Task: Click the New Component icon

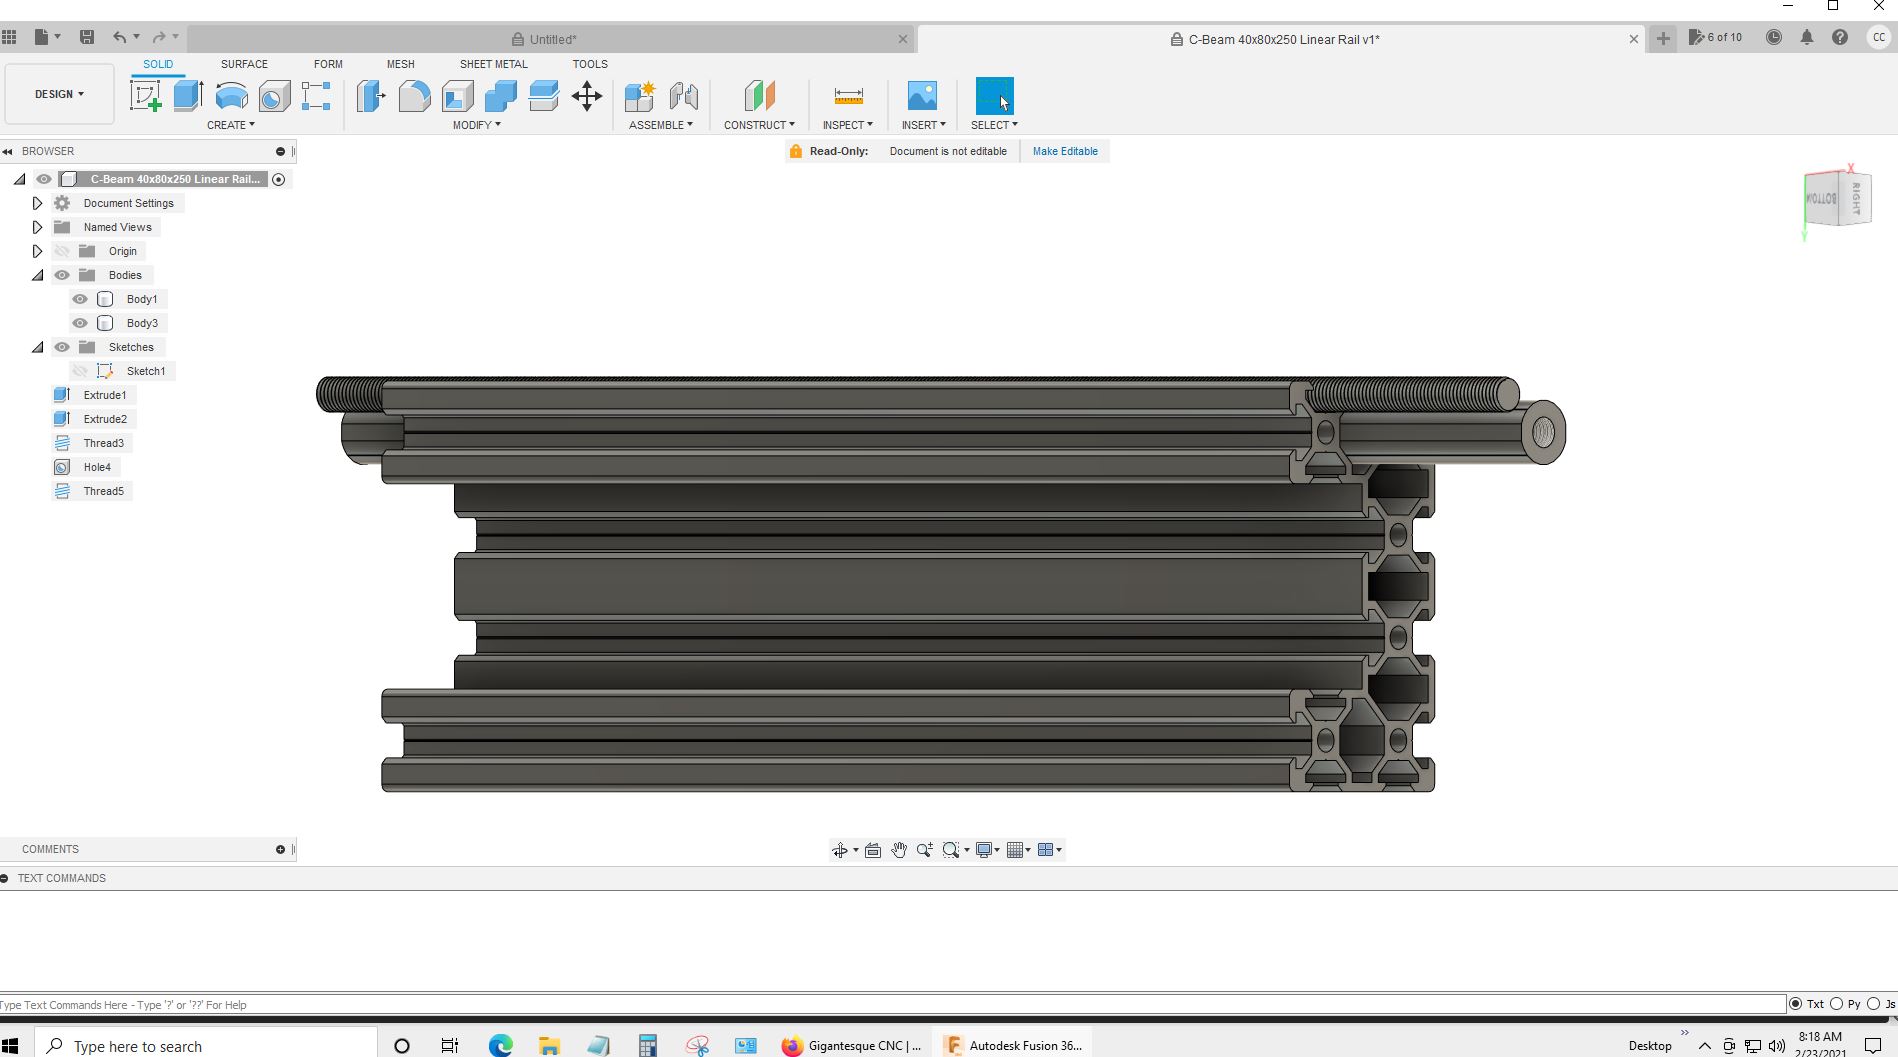Action: coord(639,96)
